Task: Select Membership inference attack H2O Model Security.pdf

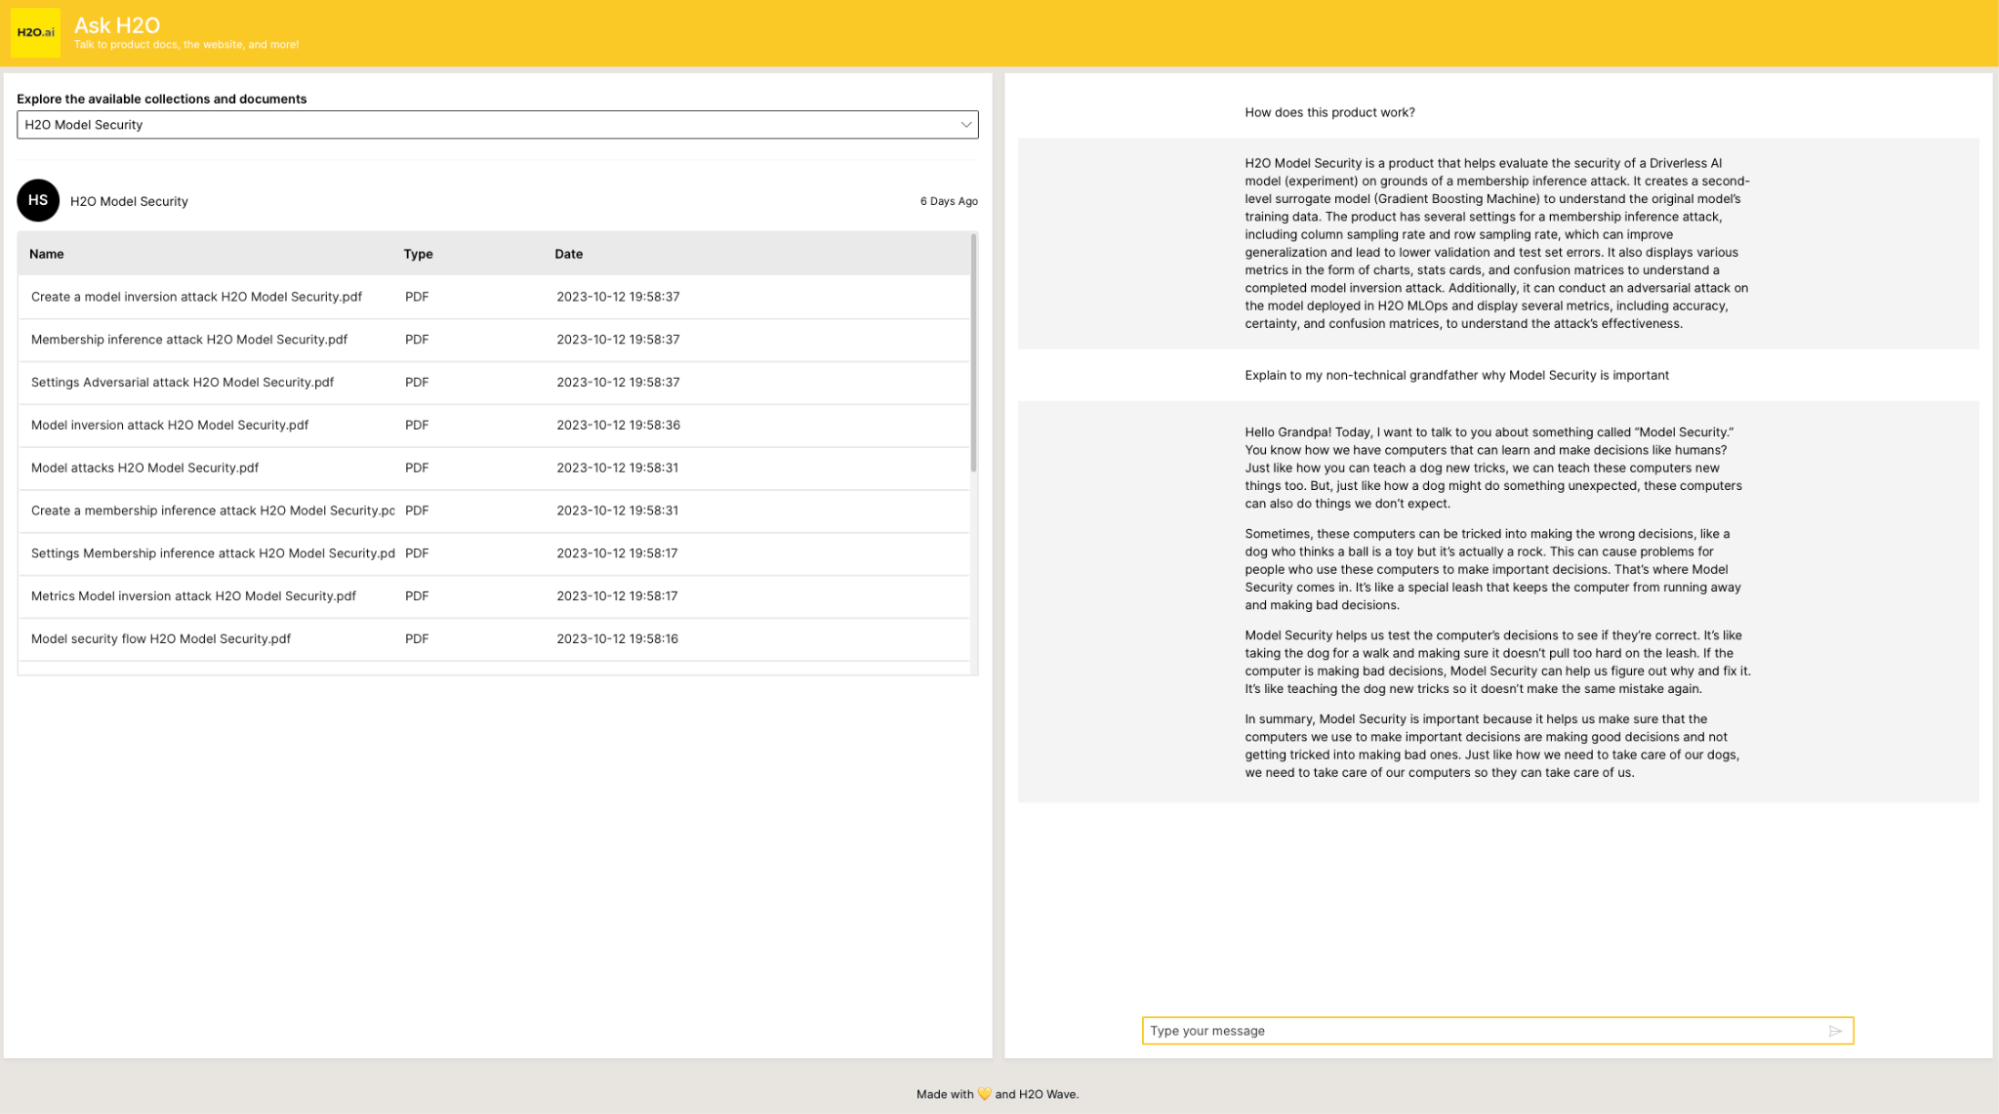Action: [x=189, y=340]
